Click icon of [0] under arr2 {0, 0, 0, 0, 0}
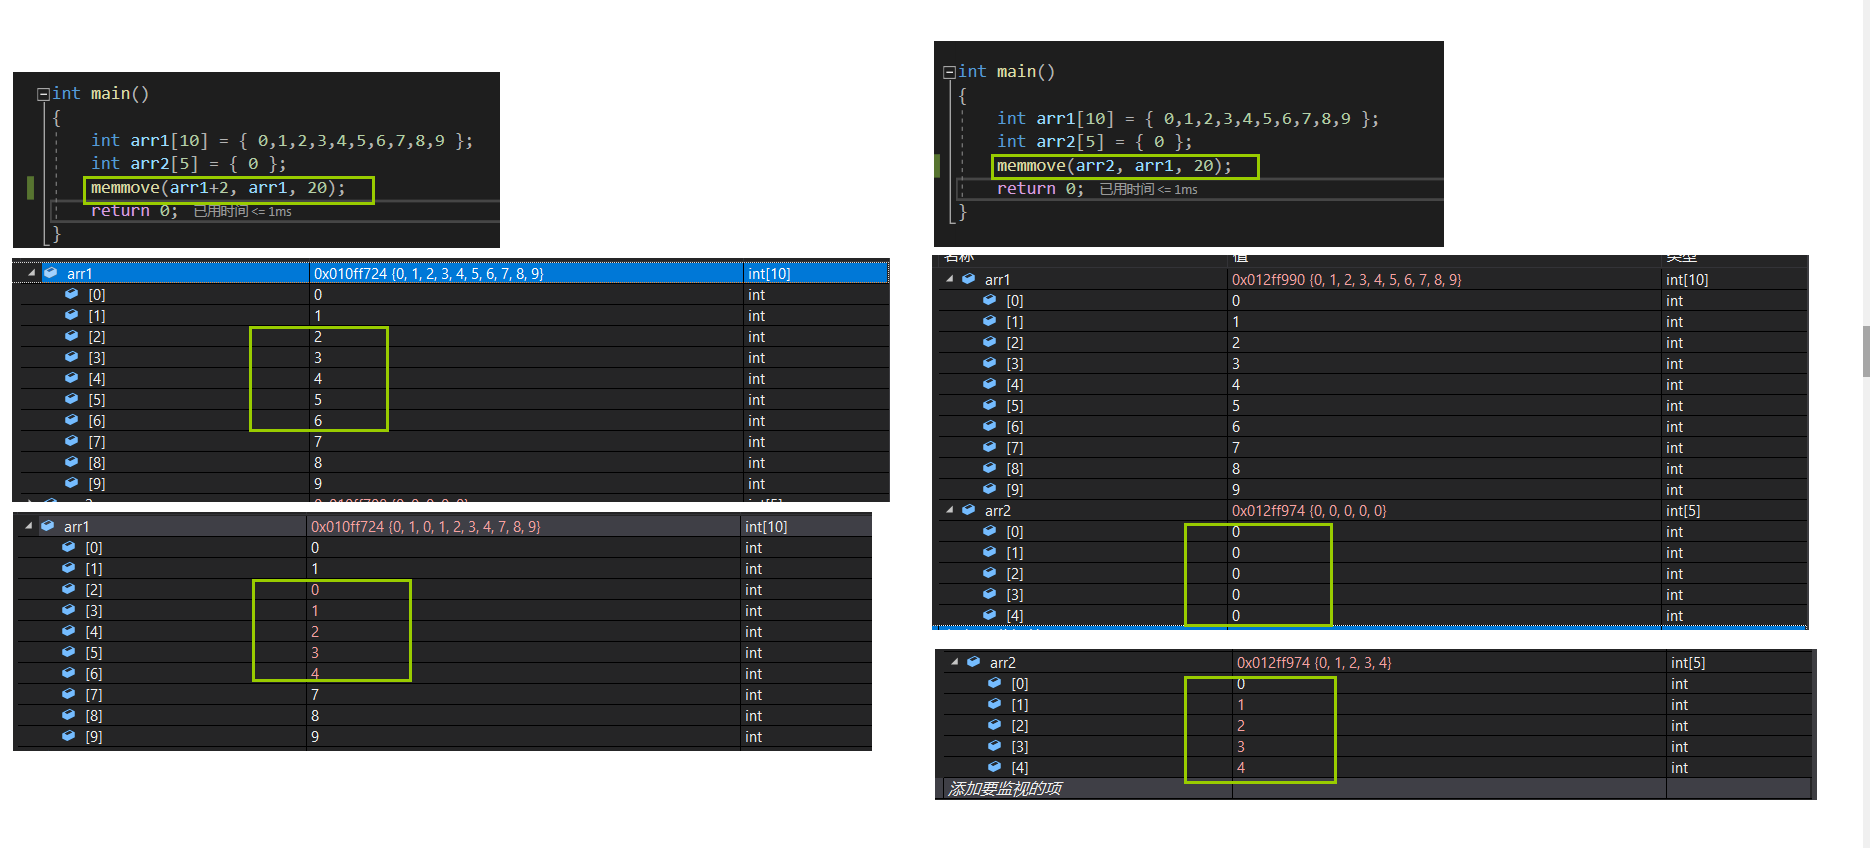 989,531
